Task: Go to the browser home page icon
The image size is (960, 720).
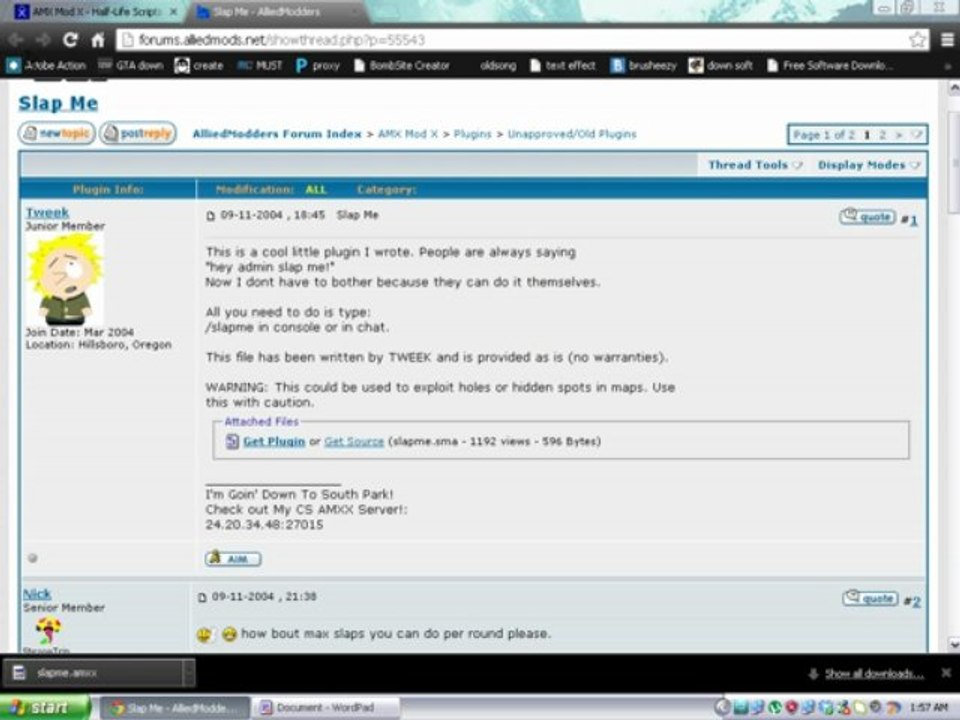Action: [98, 40]
